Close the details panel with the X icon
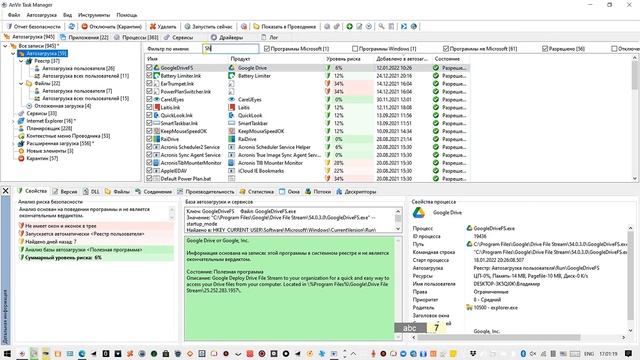 pos(5,191)
